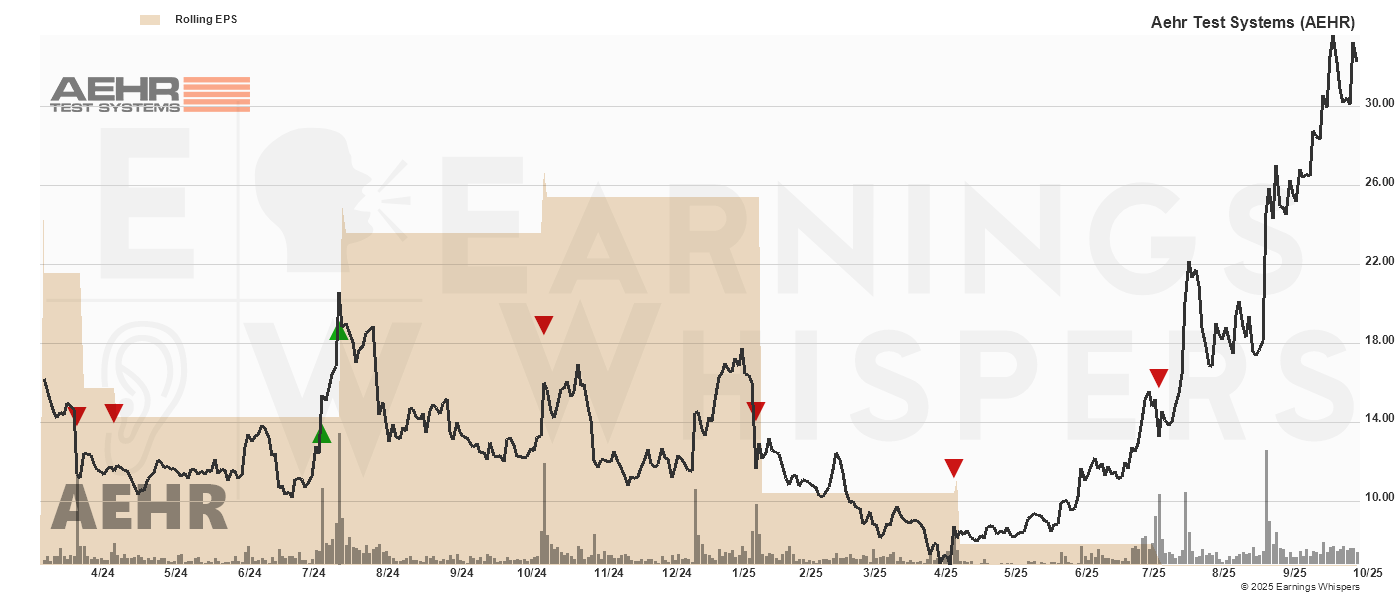Click the large AEHR ticker watermark
The width and height of the screenshot is (1400, 600).
pos(140,507)
